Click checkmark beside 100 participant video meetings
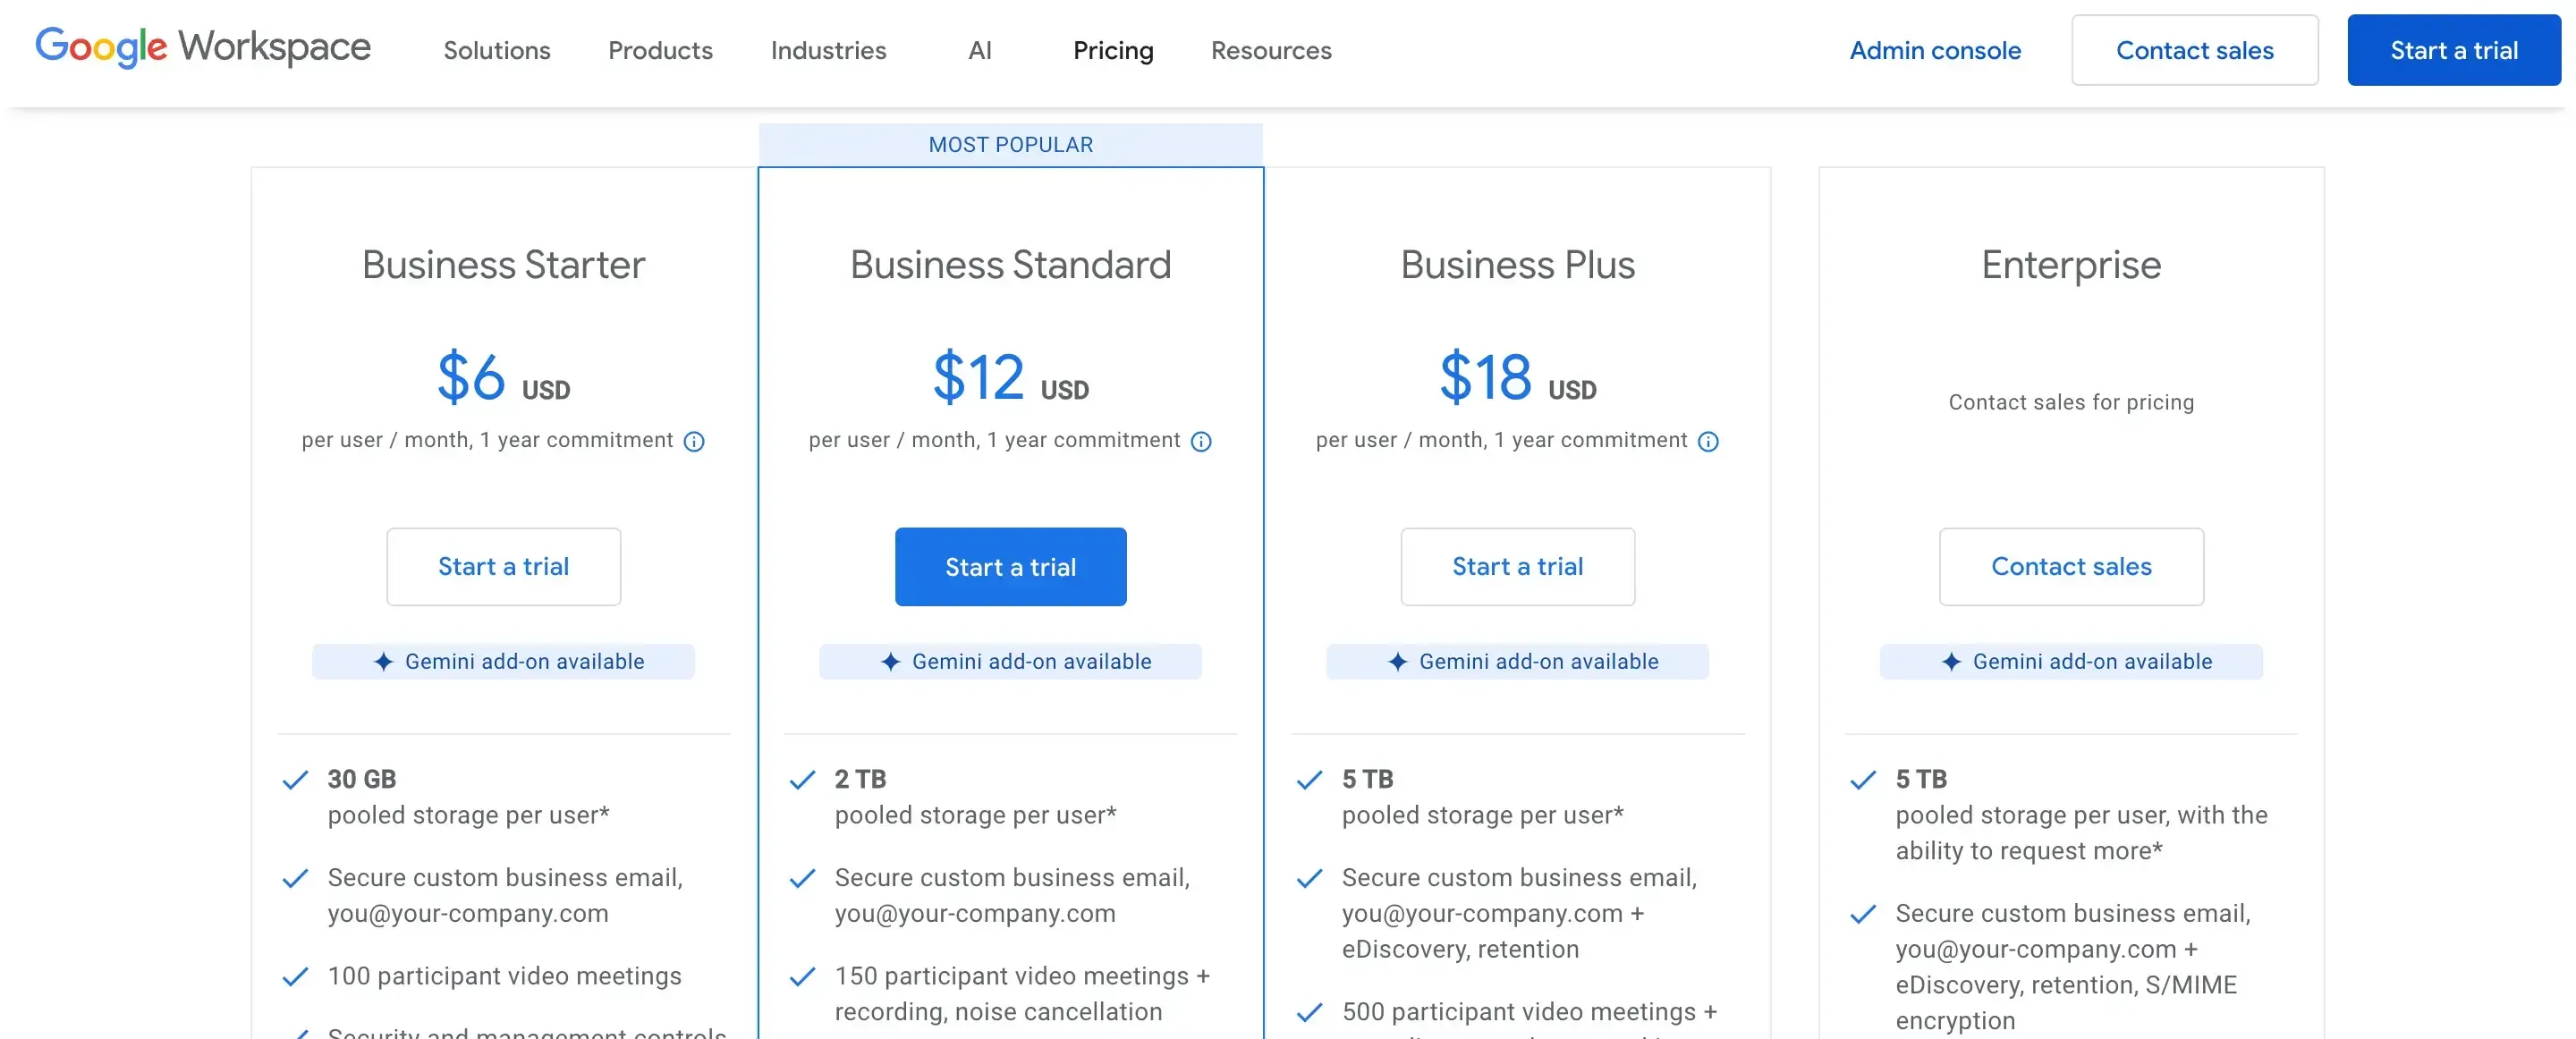This screenshot has width=2576, height=1039. click(x=295, y=977)
